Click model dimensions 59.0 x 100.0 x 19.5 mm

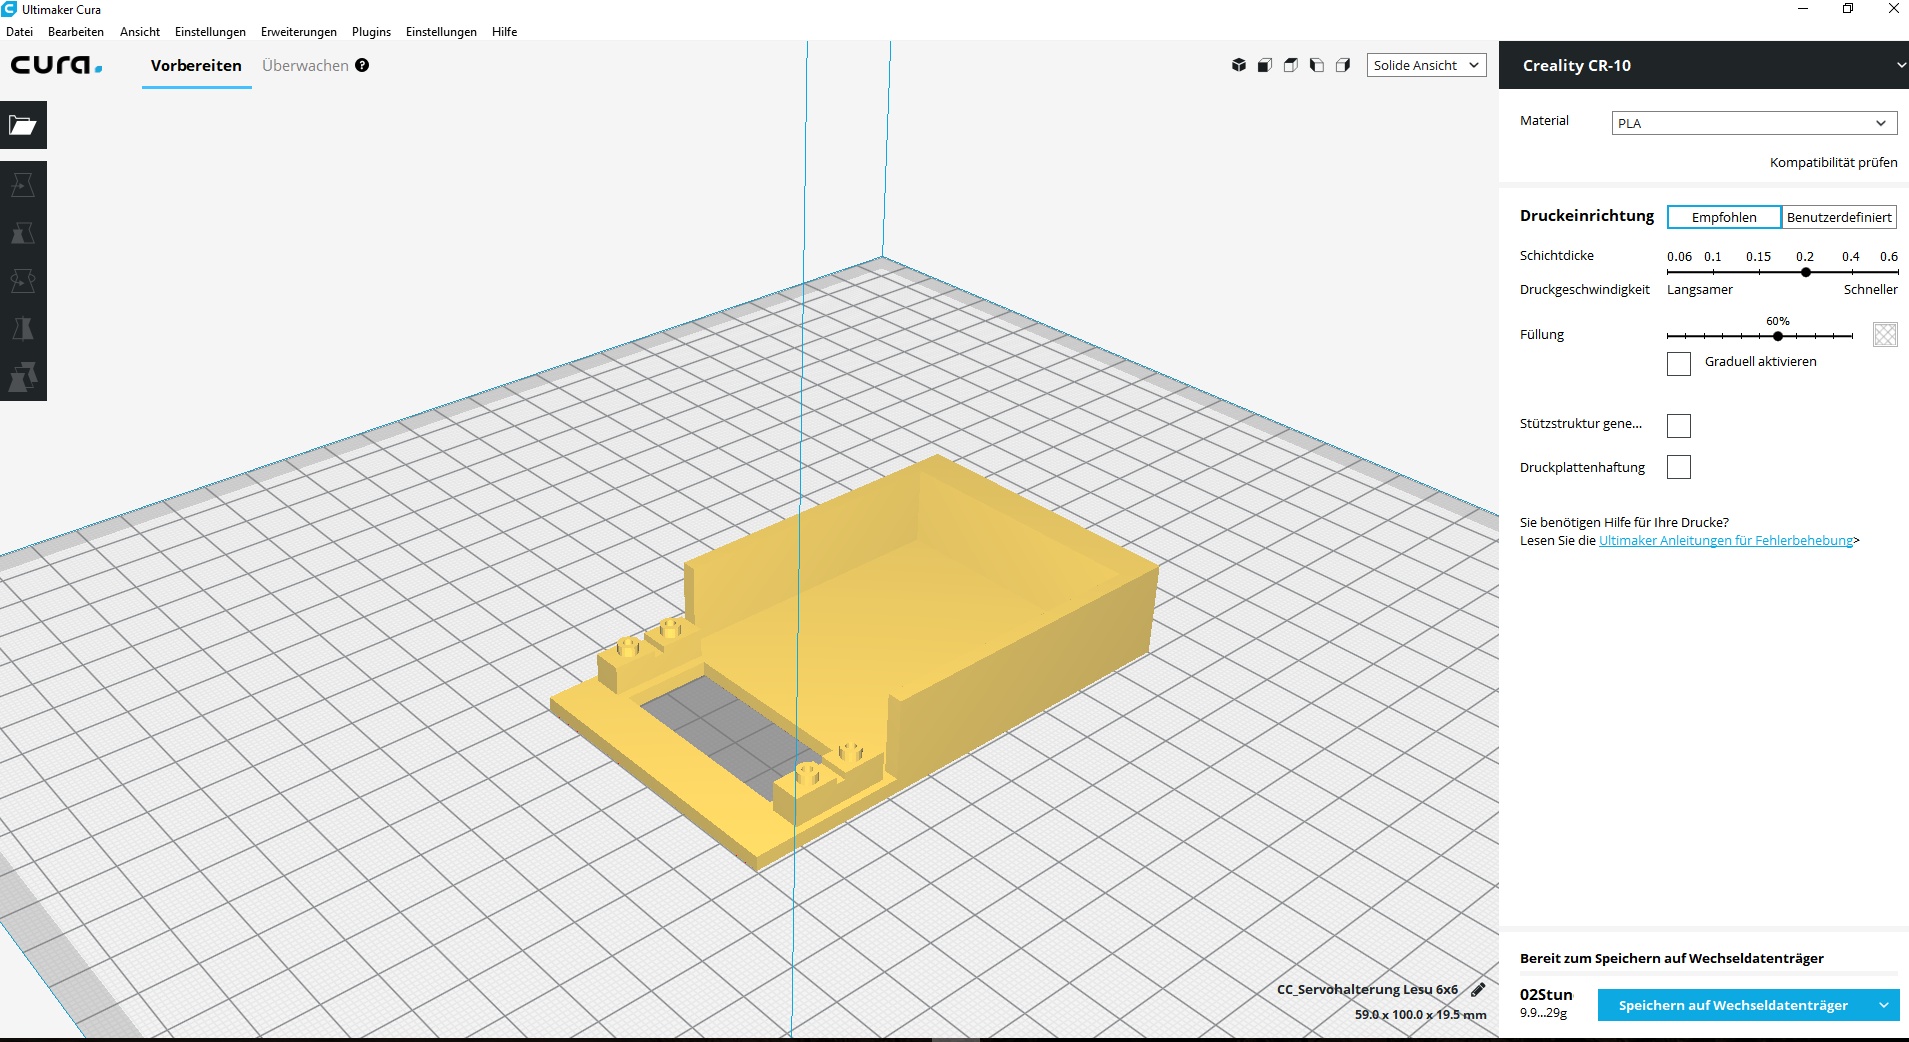point(1420,1014)
